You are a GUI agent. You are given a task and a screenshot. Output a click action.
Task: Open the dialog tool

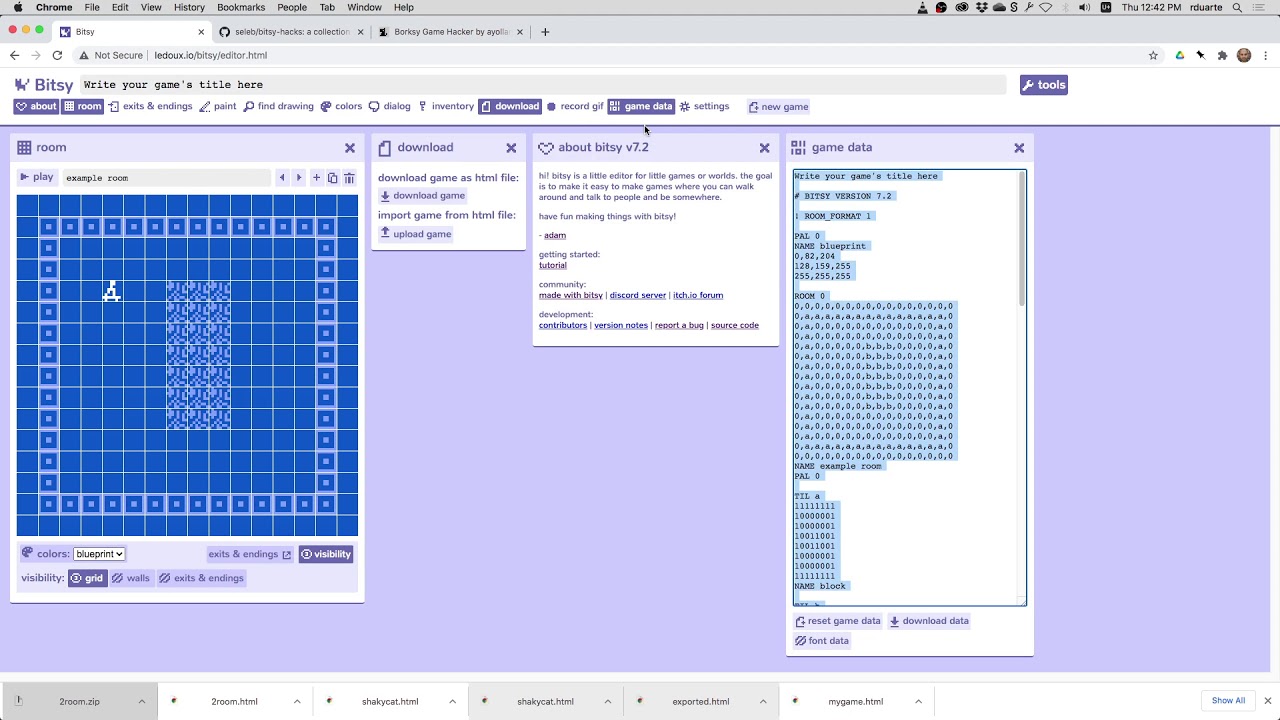pyautogui.click(x=390, y=106)
